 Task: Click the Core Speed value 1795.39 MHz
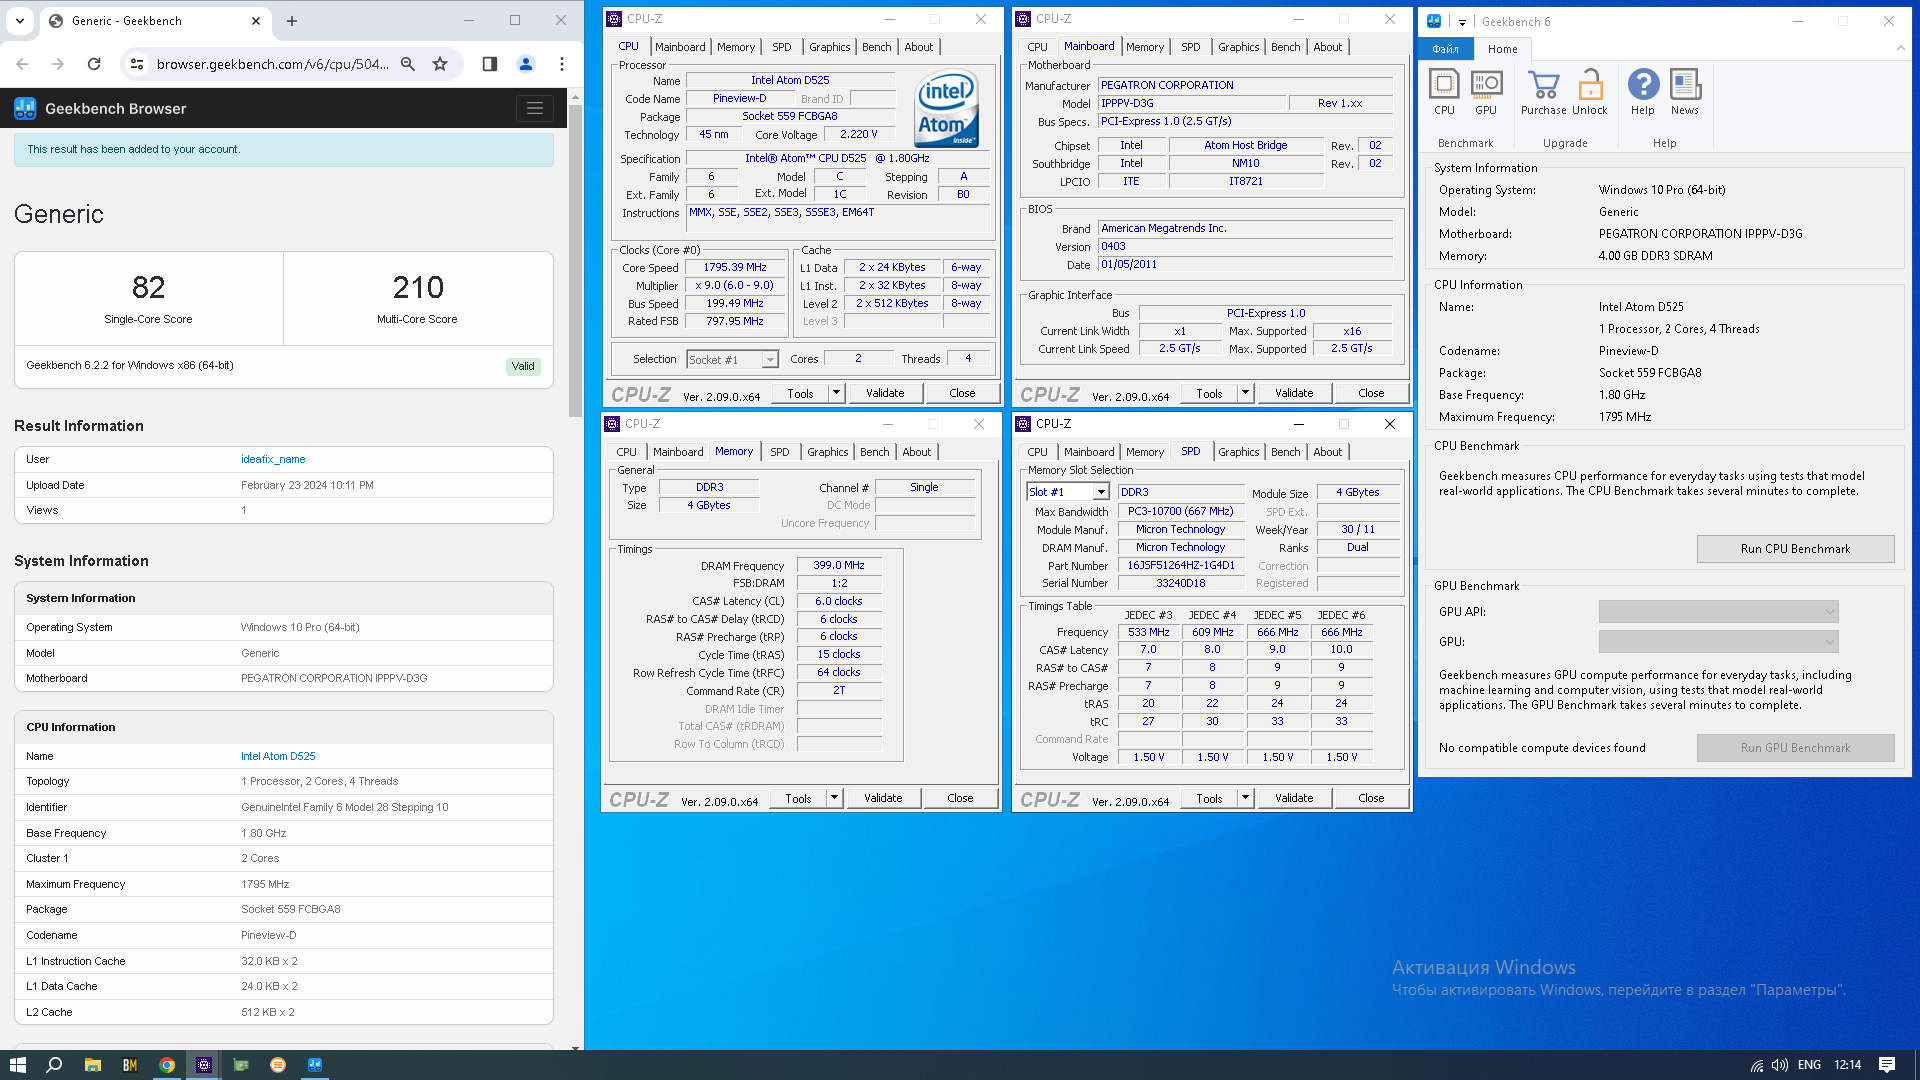(734, 268)
